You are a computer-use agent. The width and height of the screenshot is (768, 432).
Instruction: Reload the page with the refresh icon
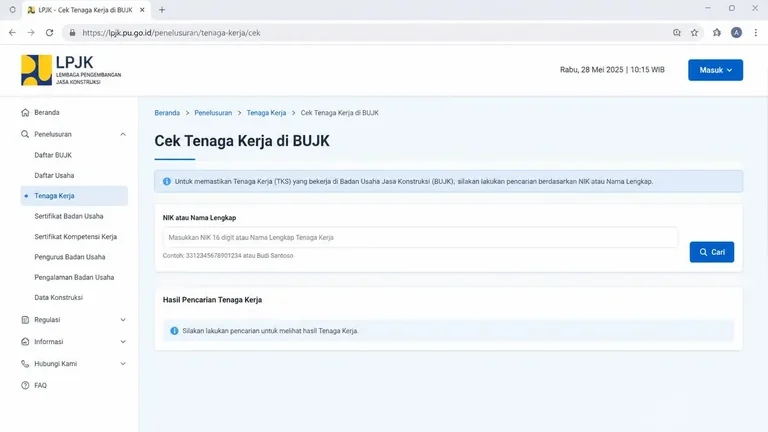pos(49,33)
